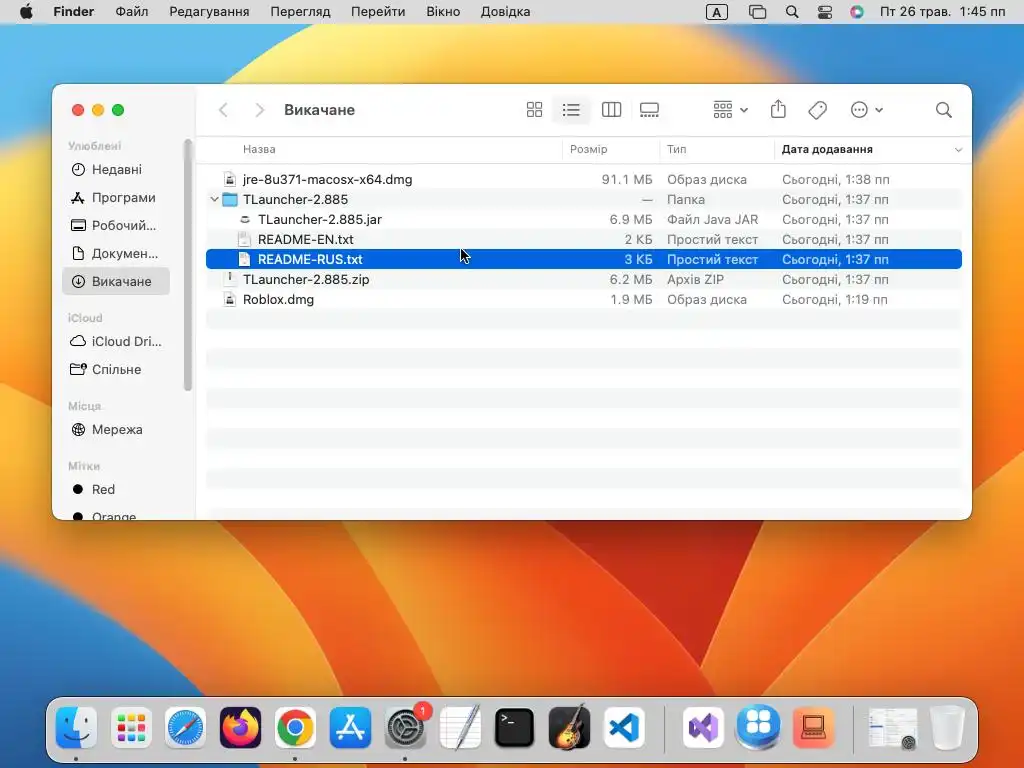The width and height of the screenshot is (1024, 768).
Task: Open the Файл menu
Action: tap(131, 12)
